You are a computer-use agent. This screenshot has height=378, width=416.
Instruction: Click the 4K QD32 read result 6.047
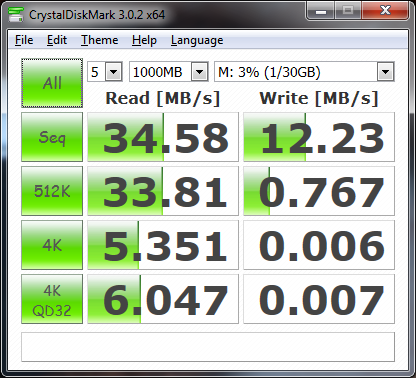(x=163, y=299)
